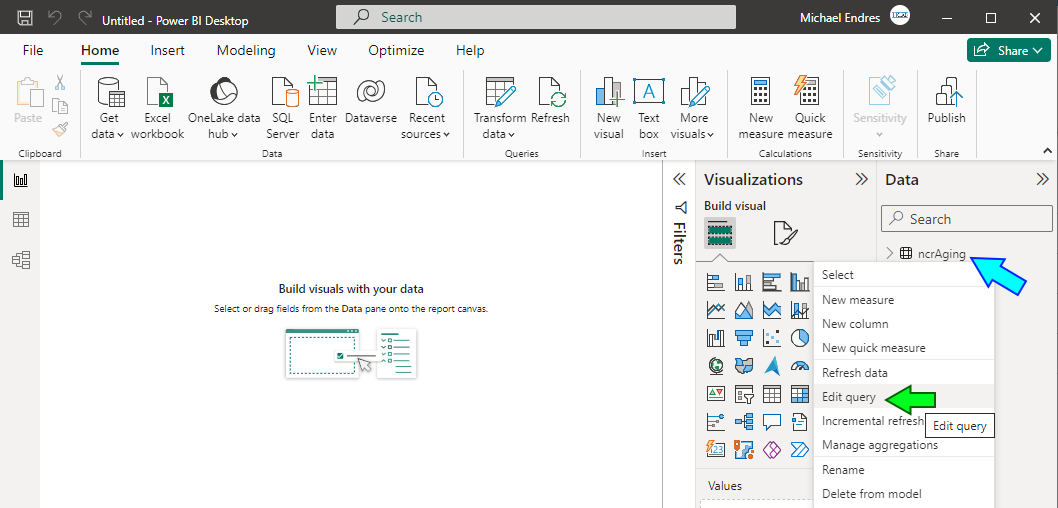The height and width of the screenshot is (508, 1058).
Task: Click the Share button
Action: coord(1009,51)
